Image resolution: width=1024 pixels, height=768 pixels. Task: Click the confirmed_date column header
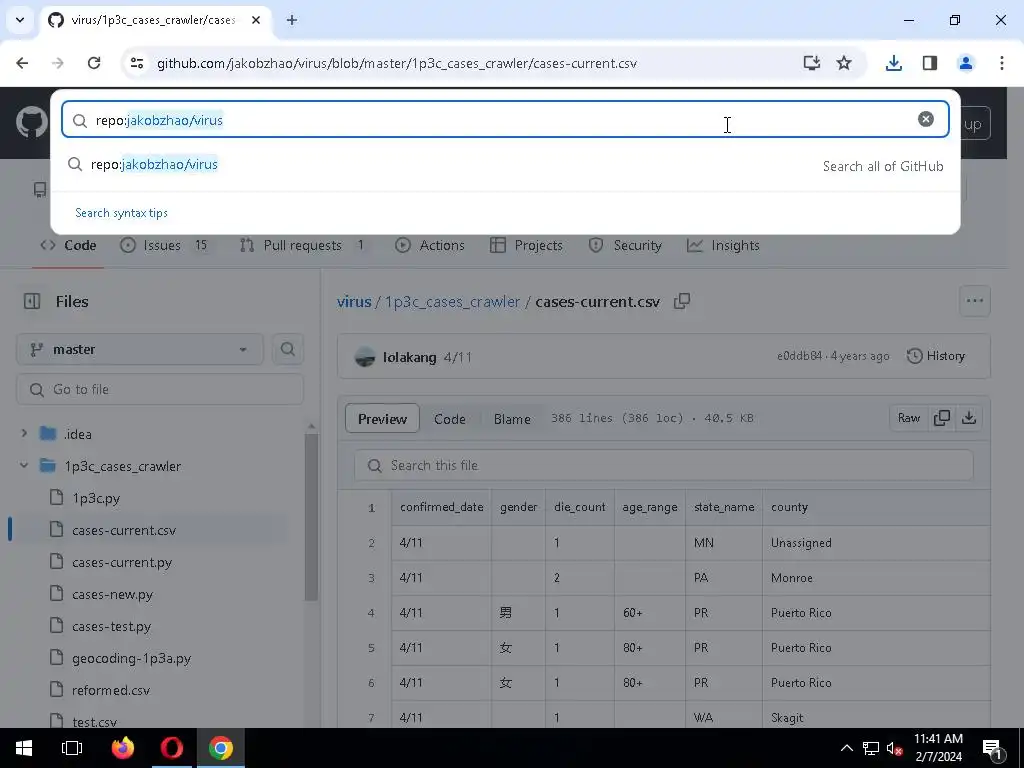click(441, 507)
